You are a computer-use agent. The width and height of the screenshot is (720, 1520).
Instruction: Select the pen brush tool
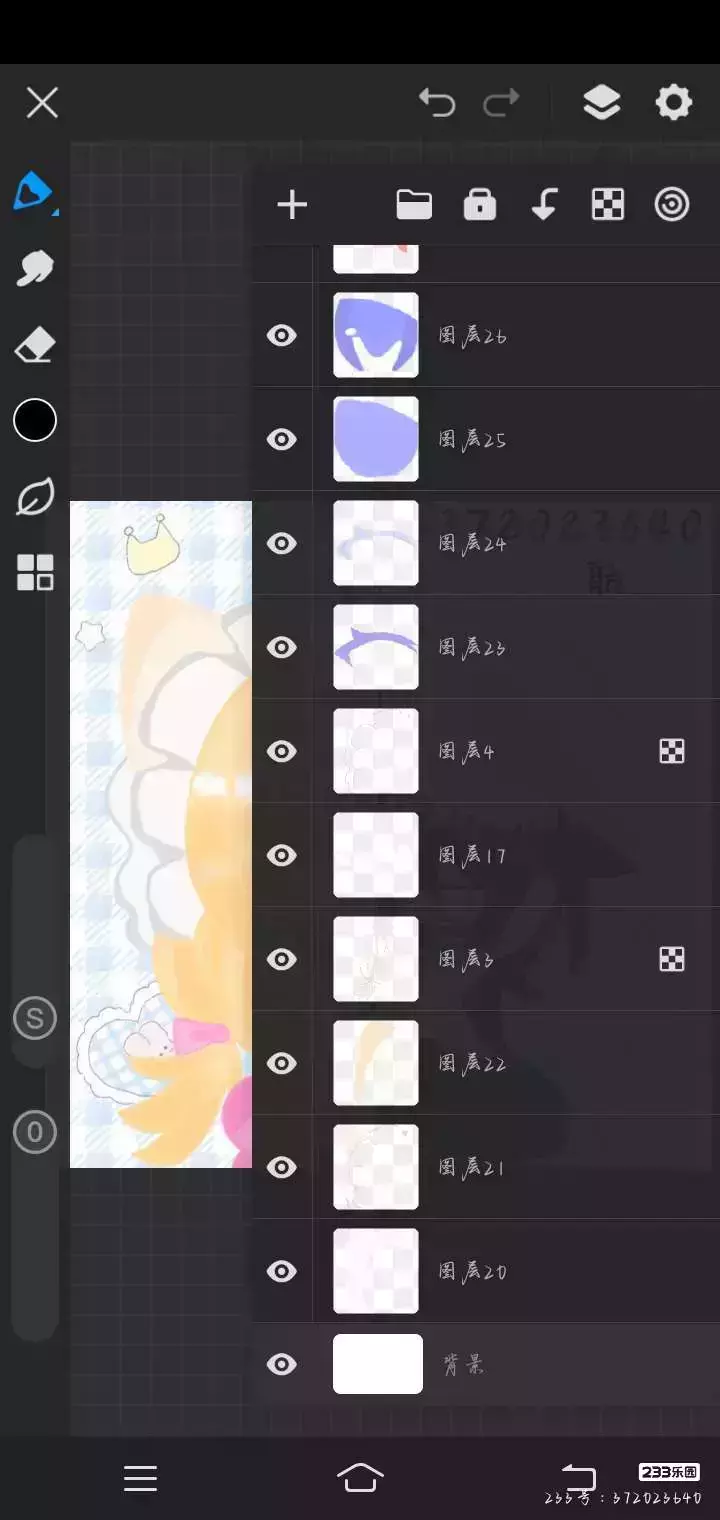tap(34, 191)
